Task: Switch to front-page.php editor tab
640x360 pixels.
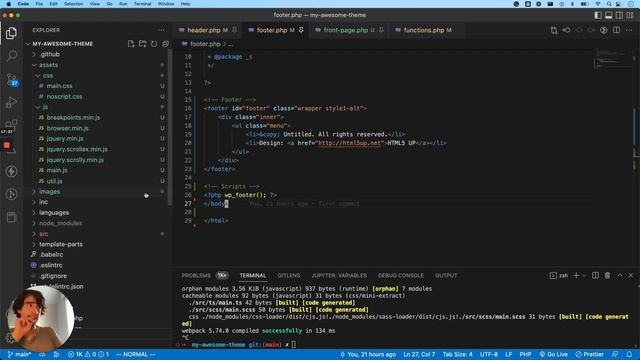Action: [345, 30]
